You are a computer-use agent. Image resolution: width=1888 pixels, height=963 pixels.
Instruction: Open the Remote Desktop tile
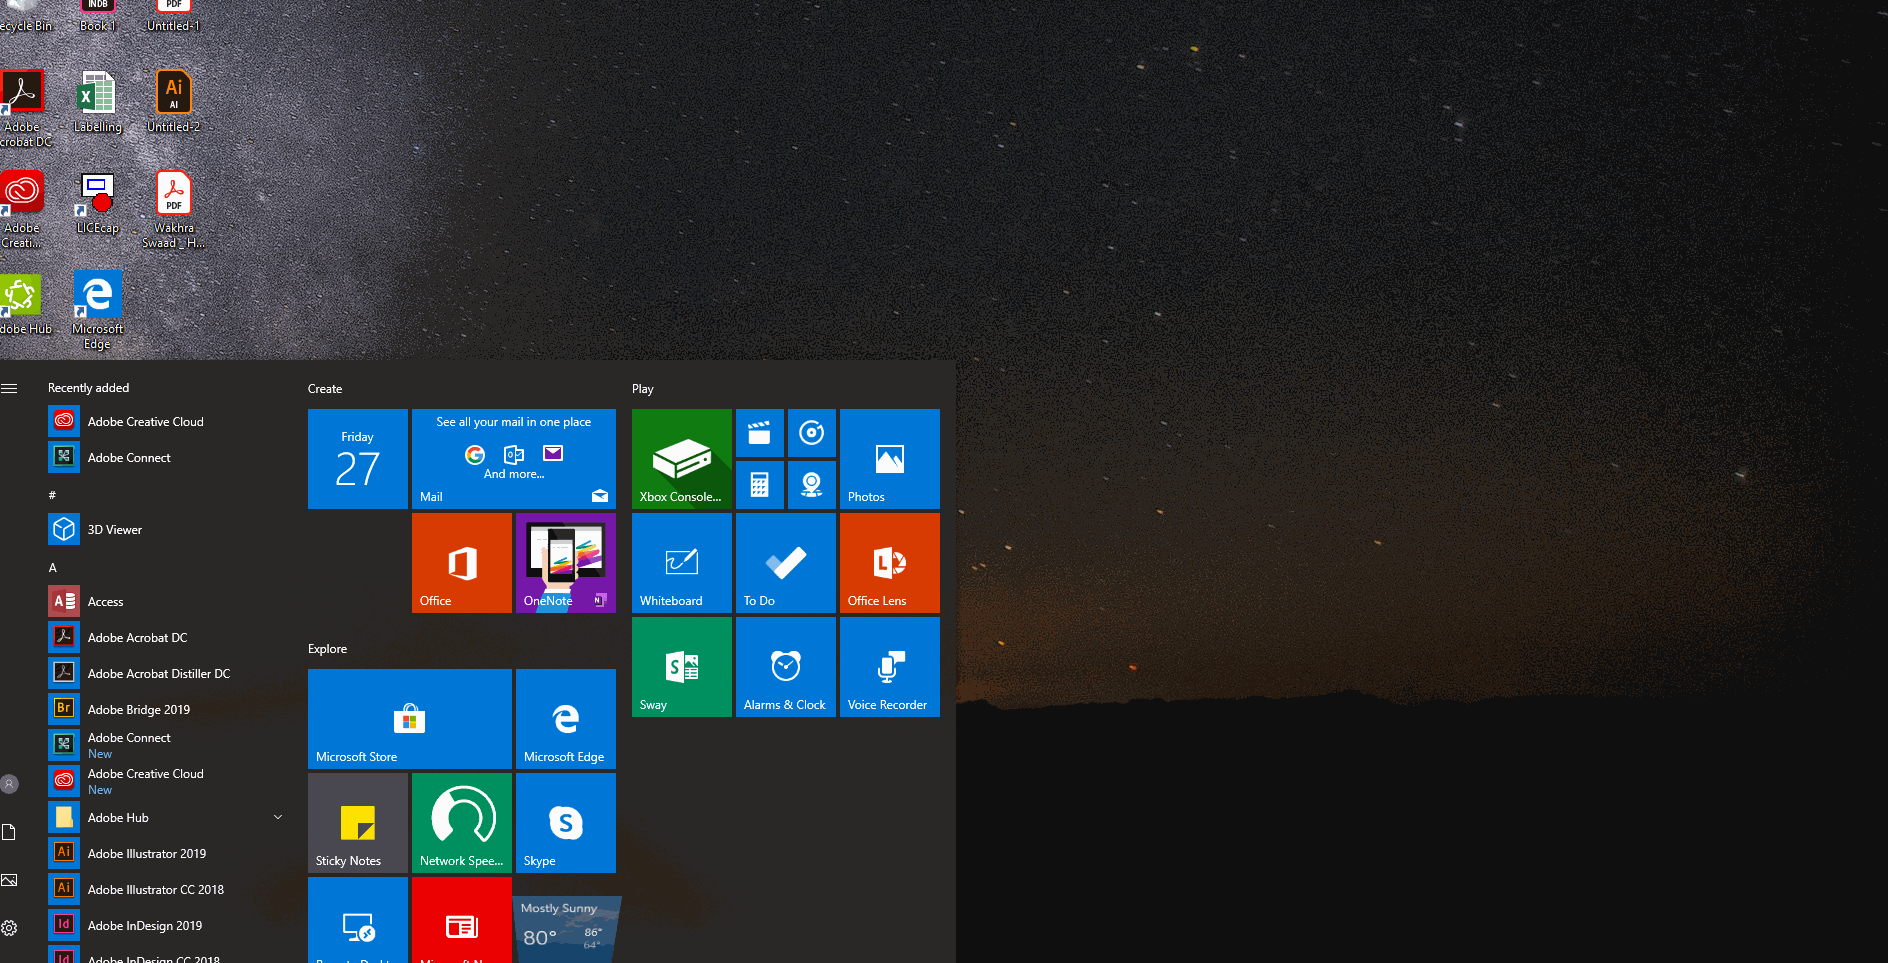tap(357, 920)
